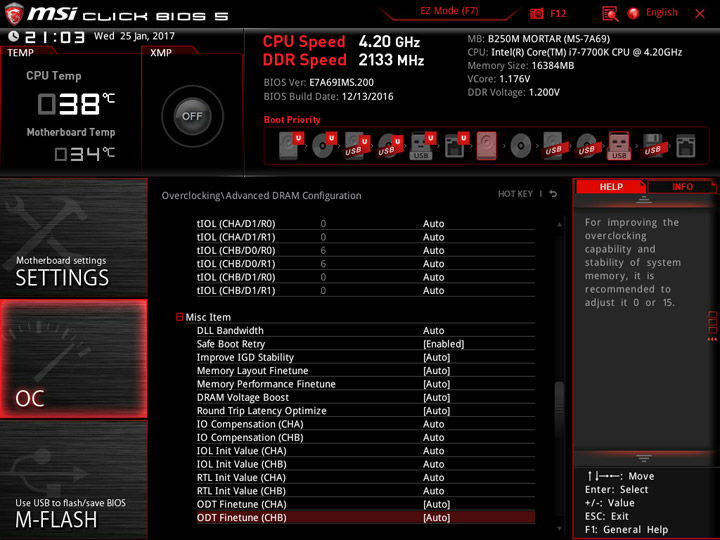The height and width of the screenshot is (540, 720).
Task: Edit the RTL Init Value (CHB) field
Action: pos(433,491)
